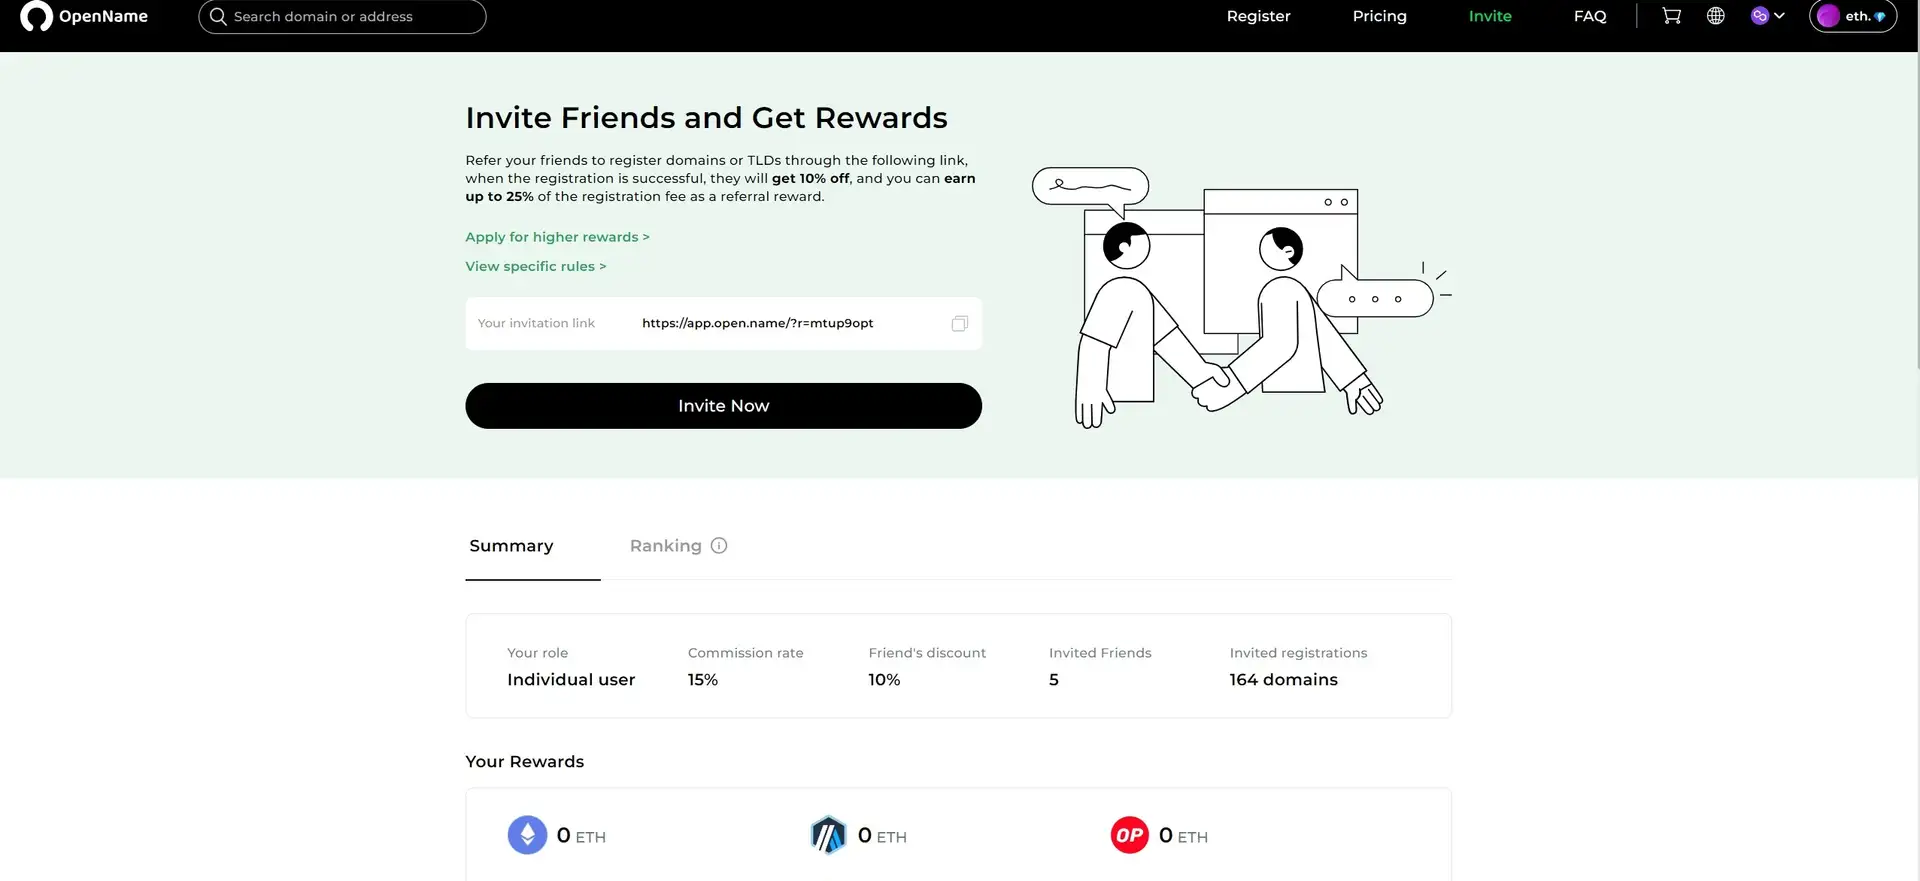1920x881 pixels.
Task: Open the shopping cart
Action: (1671, 16)
